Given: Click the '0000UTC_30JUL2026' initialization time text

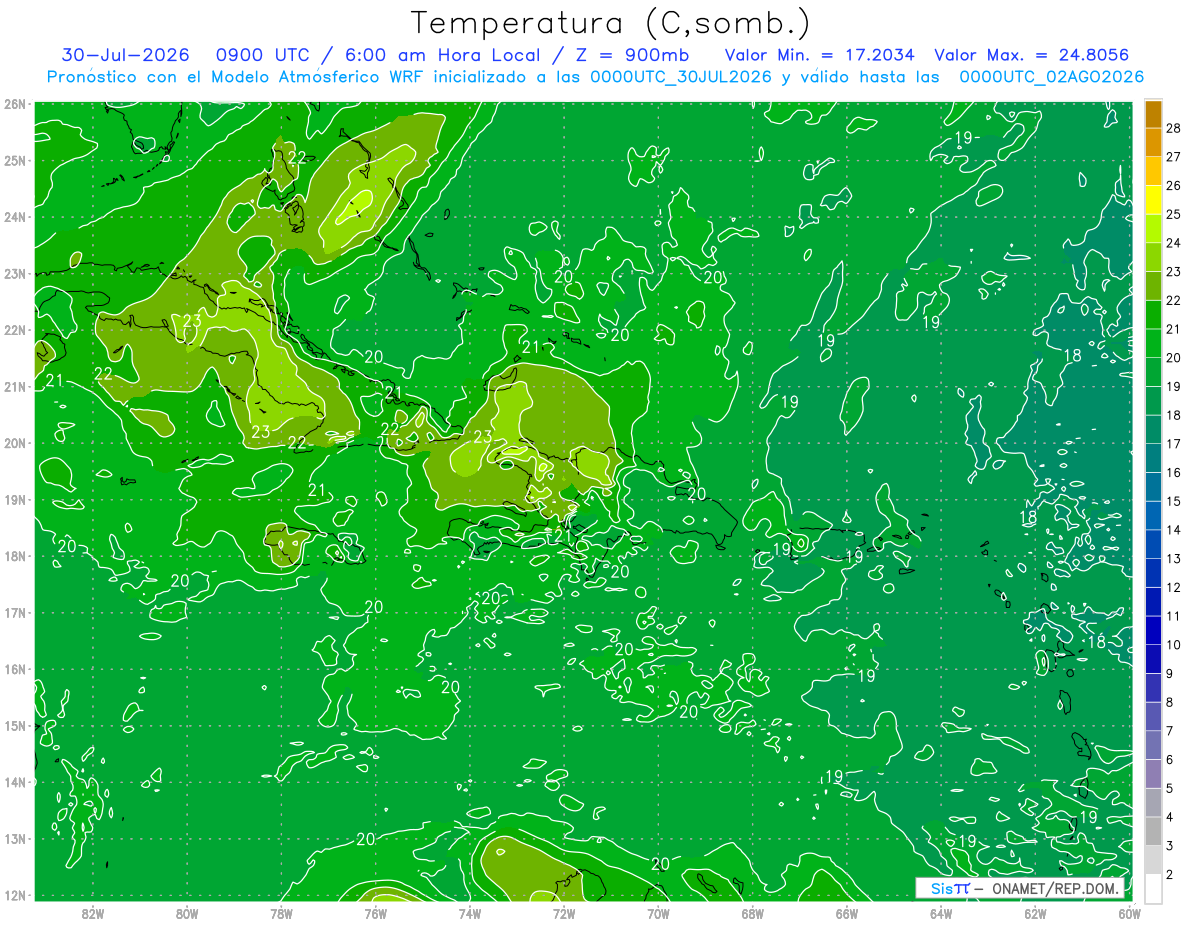Looking at the screenshot, I should coord(681,77).
